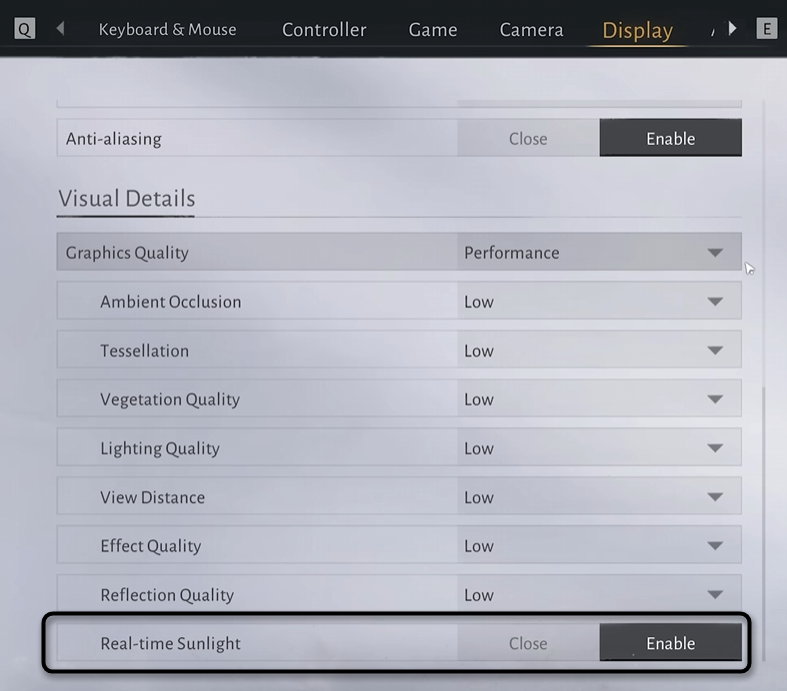This screenshot has width=787, height=691.
Task: Turn Real-time Sunlight to Close
Action: point(528,644)
